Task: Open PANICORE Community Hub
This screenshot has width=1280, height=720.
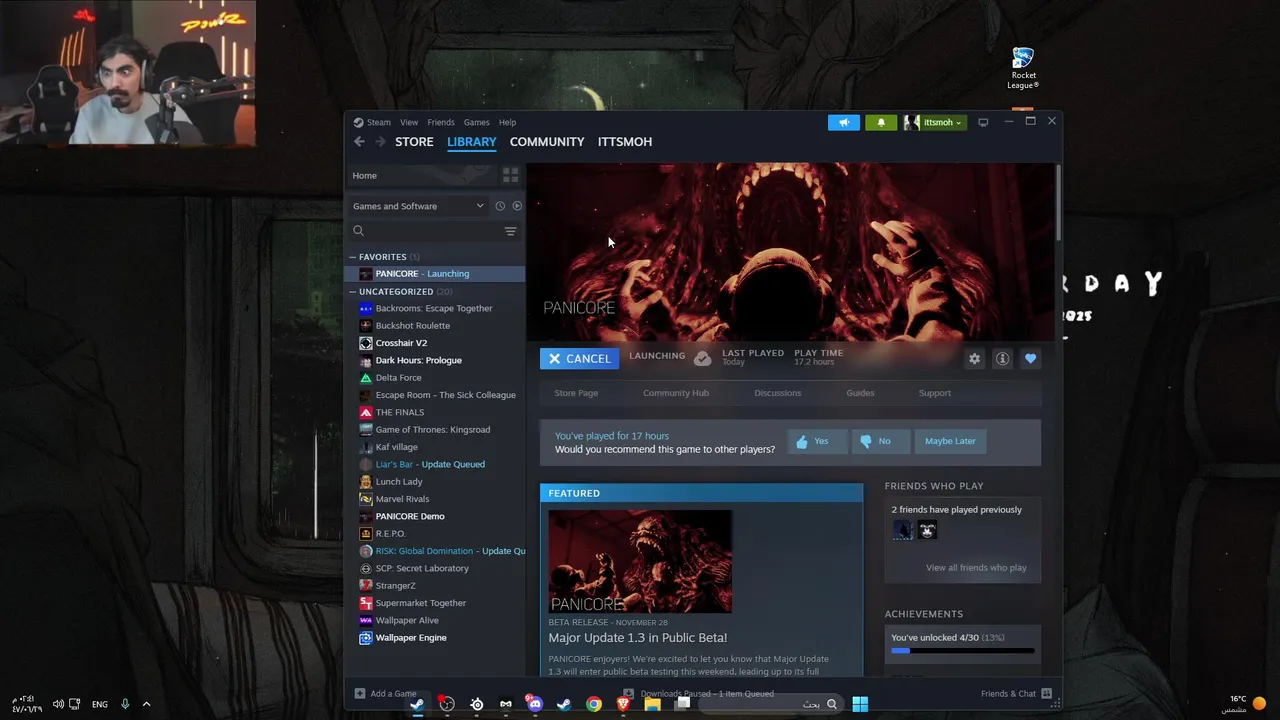Action: (x=676, y=393)
